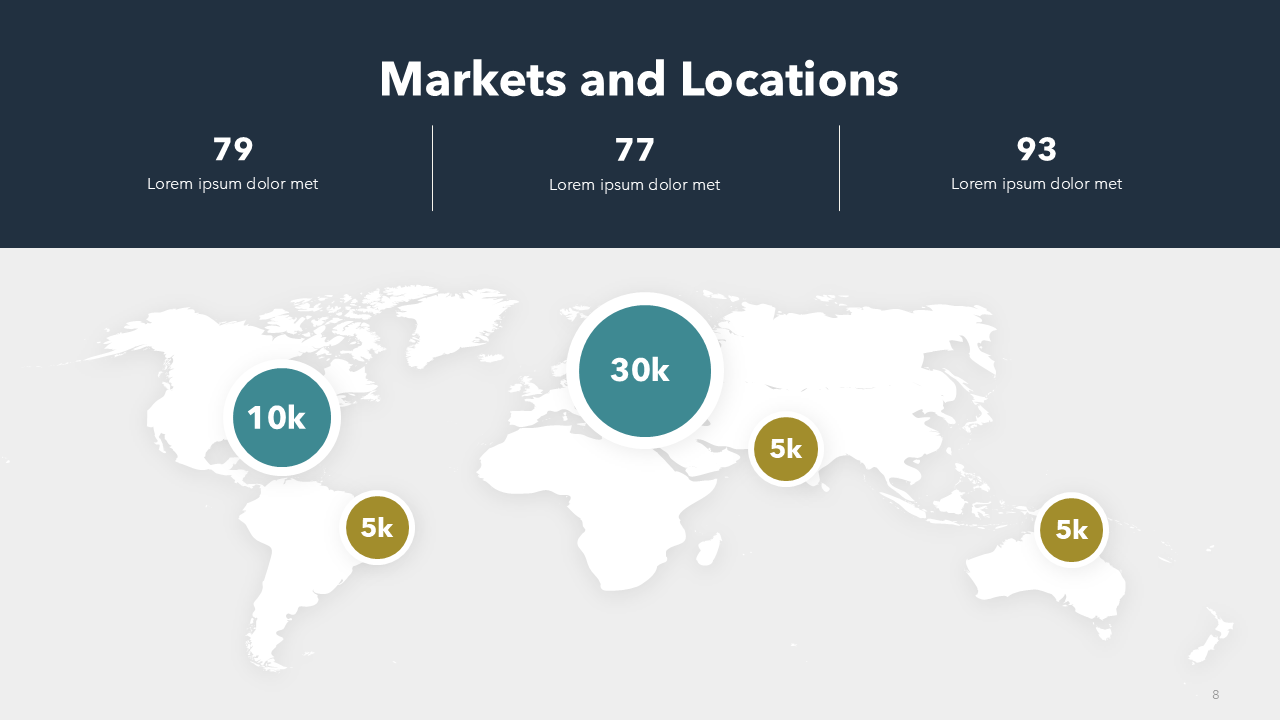Click the vertical divider between 79 and 77

pyautogui.click(x=432, y=168)
